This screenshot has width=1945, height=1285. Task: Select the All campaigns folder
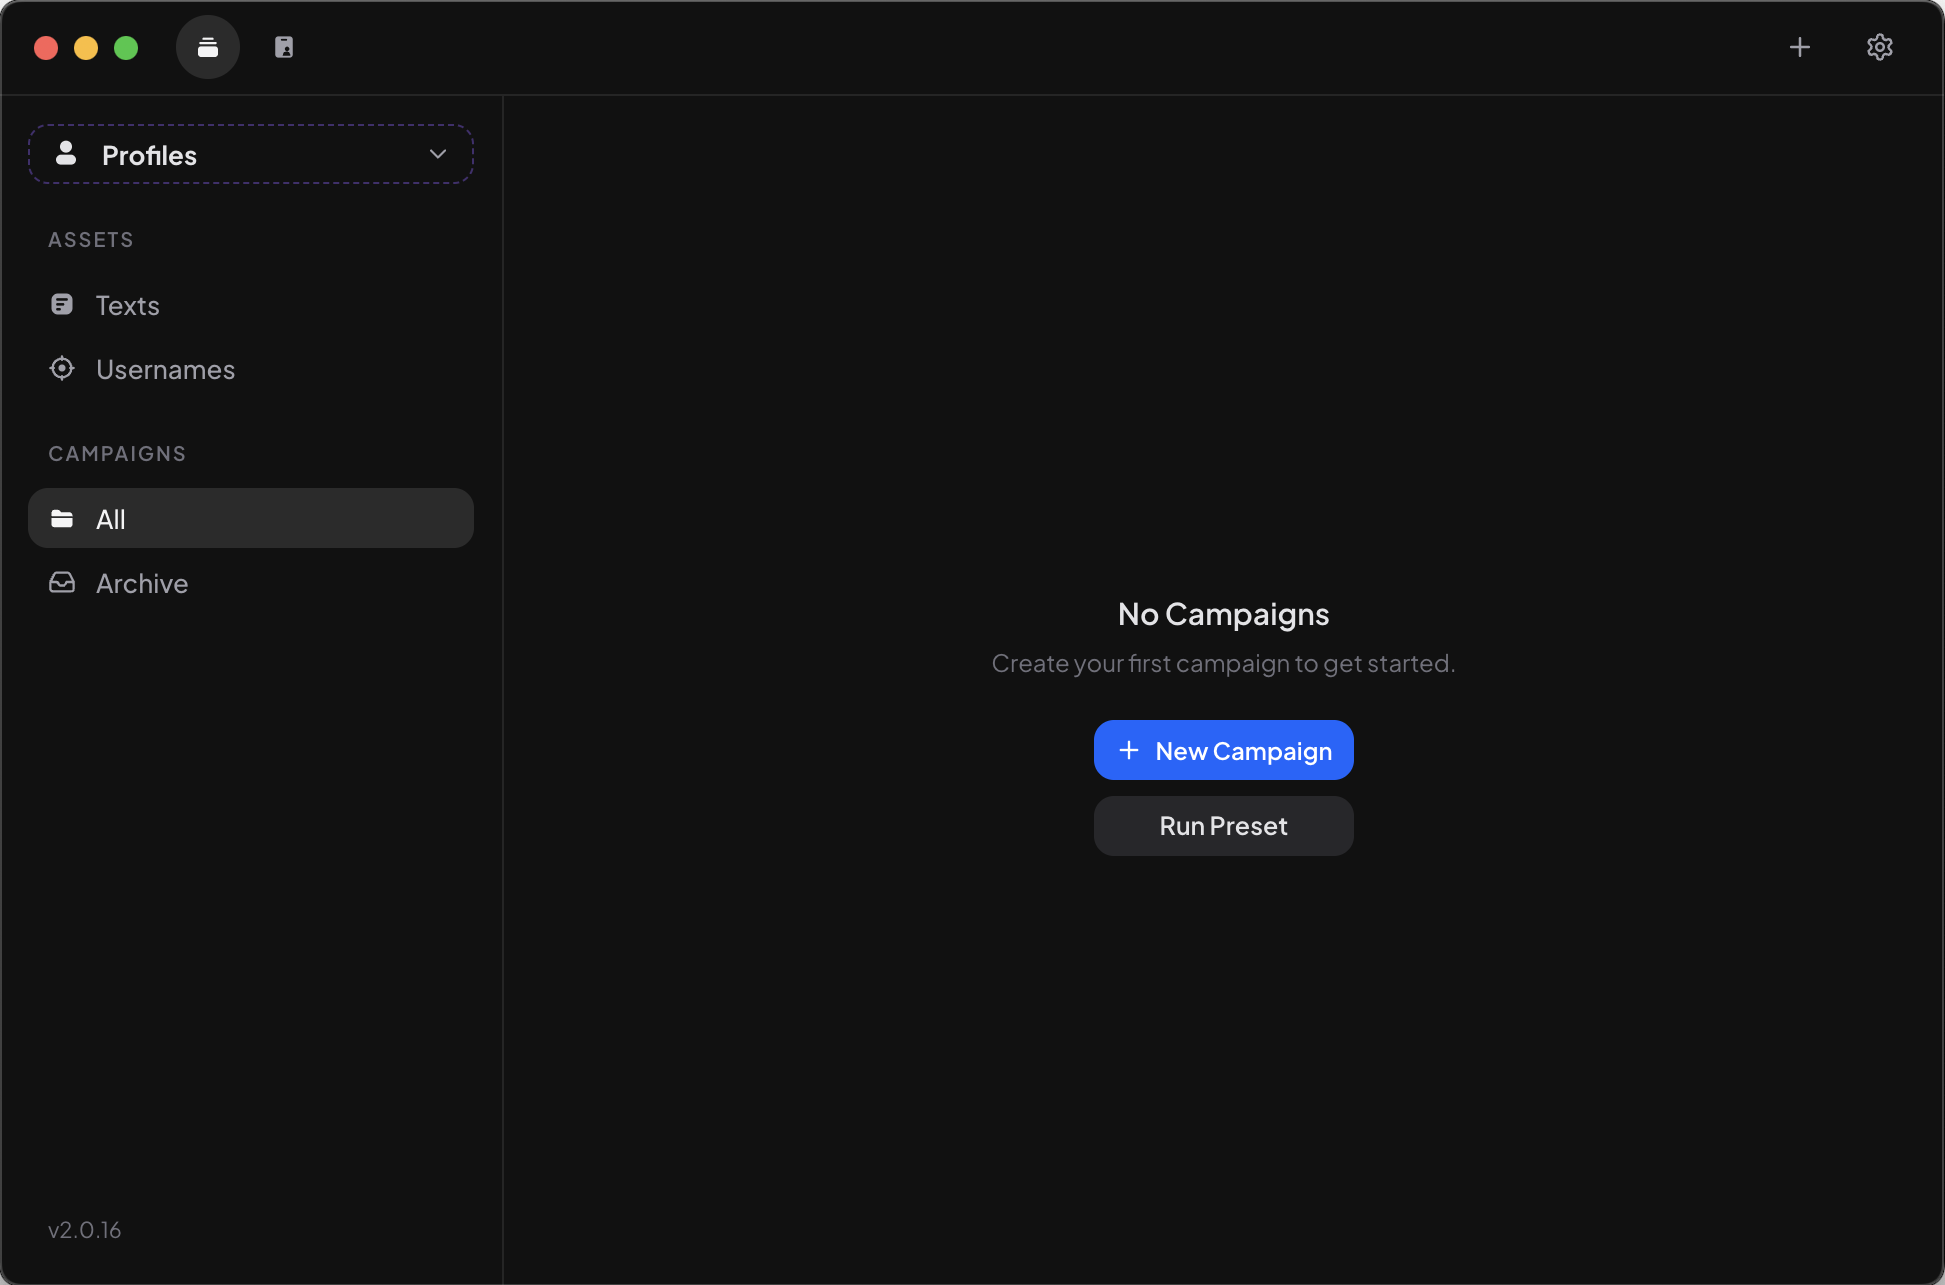pos(251,518)
